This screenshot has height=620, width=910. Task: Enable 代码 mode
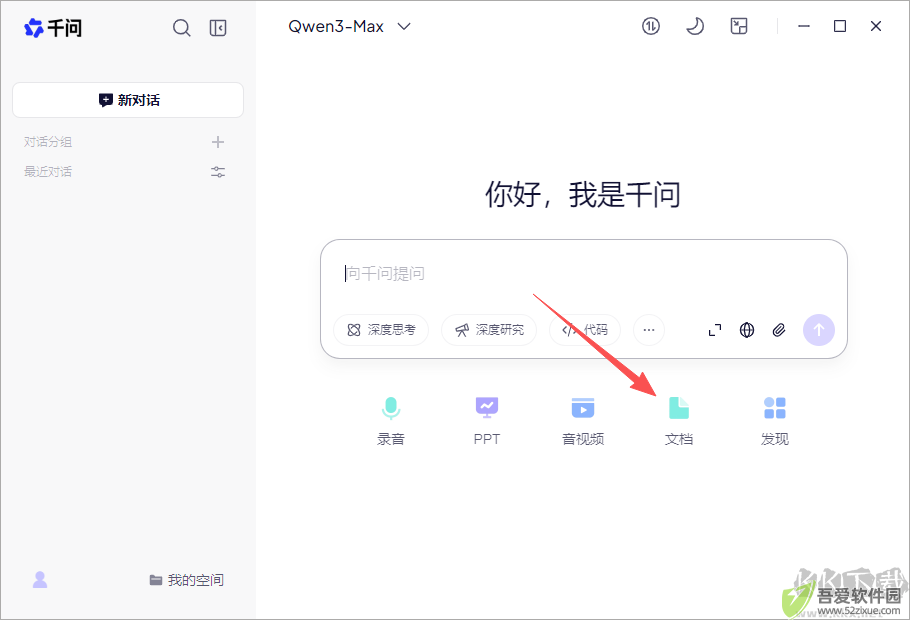(584, 330)
